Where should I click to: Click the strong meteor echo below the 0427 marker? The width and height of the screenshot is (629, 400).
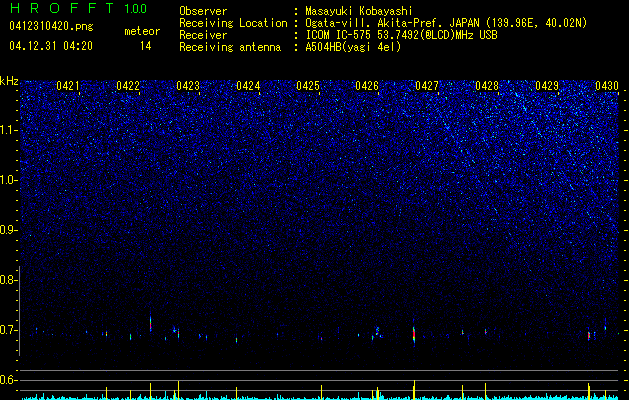[x=414, y=334]
